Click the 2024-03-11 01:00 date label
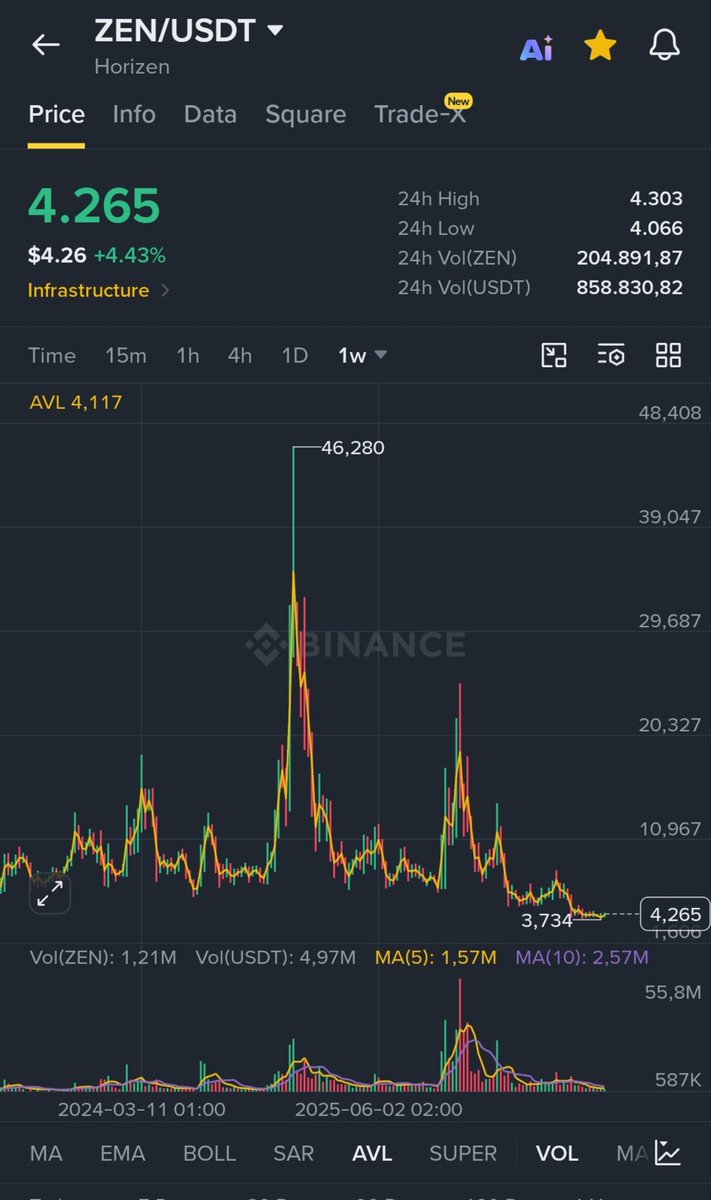The height and width of the screenshot is (1200, 711). pos(141,1109)
